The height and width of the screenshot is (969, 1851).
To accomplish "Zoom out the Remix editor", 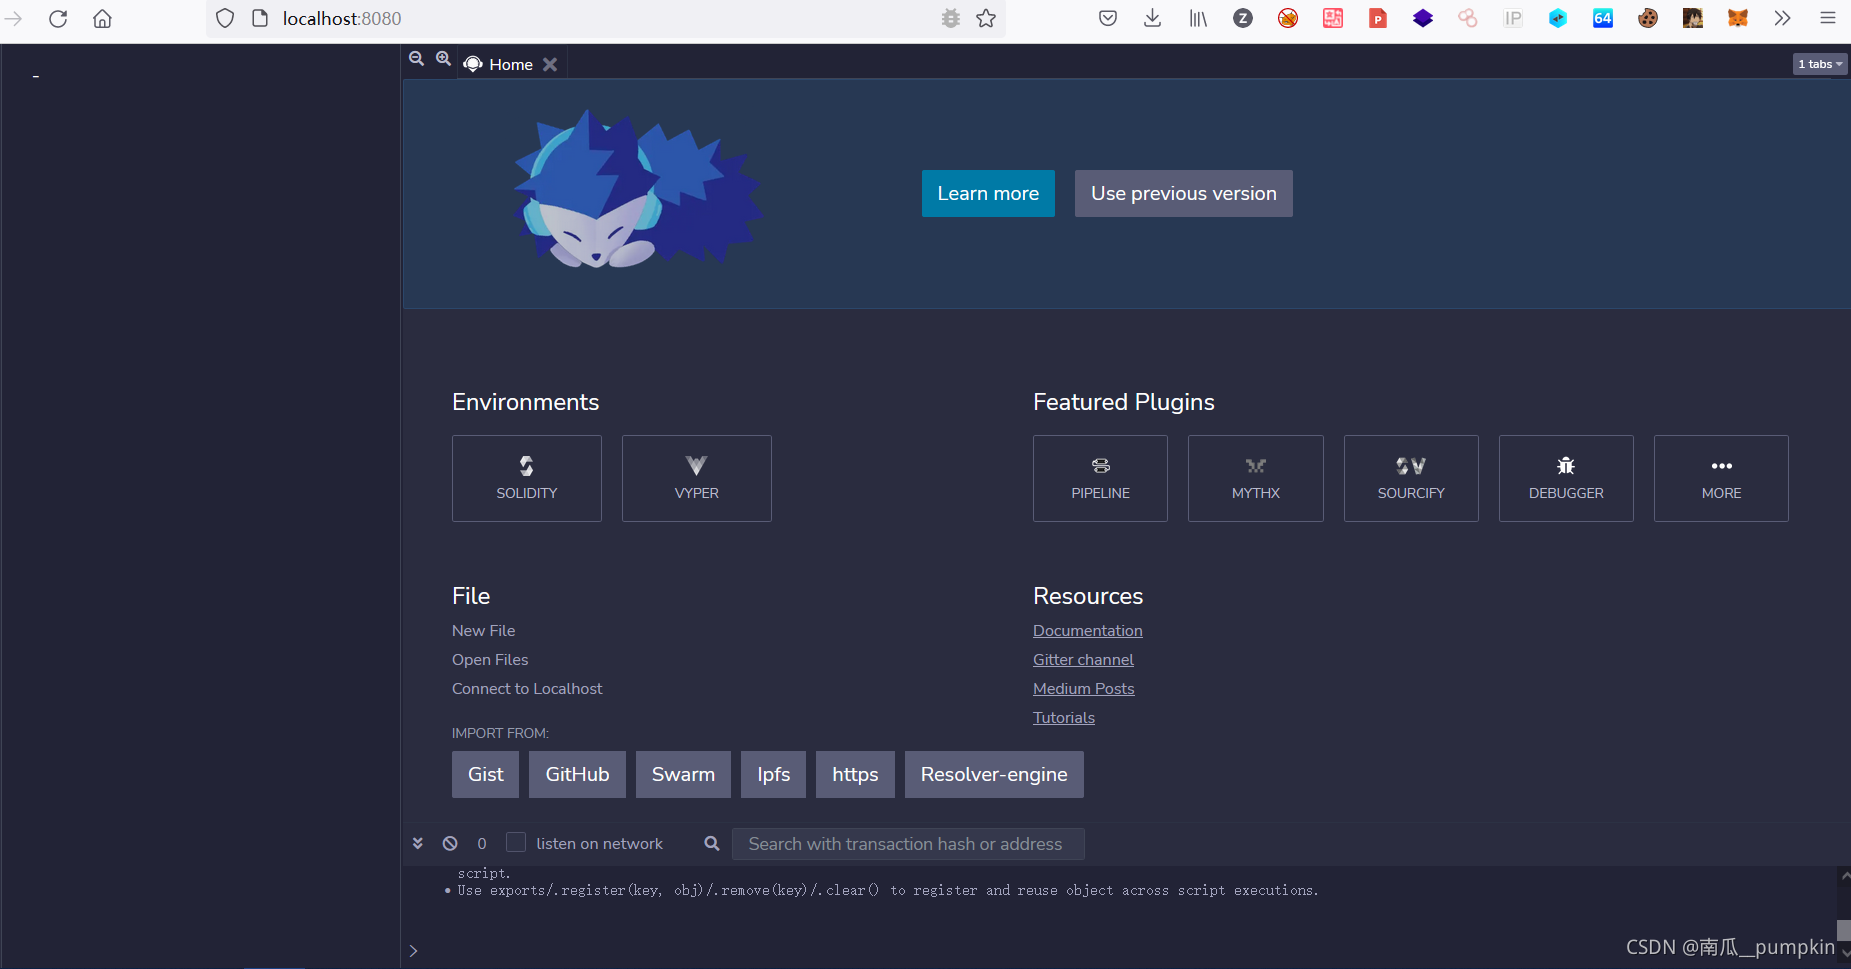I will point(417,59).
